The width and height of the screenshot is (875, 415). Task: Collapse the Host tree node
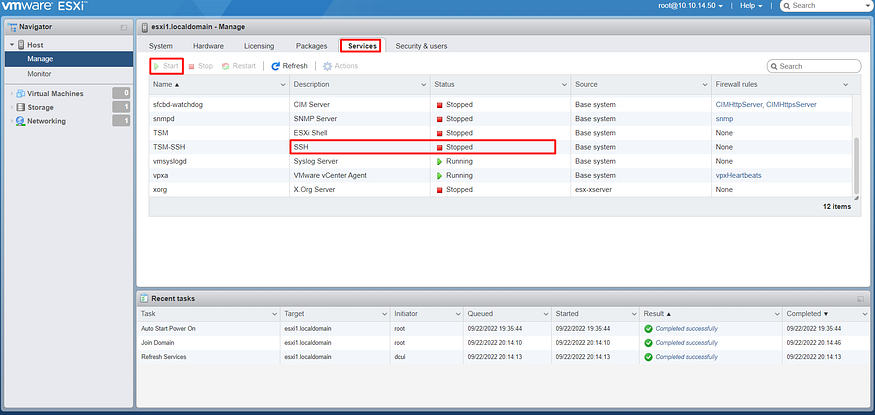click(x=12, y=45)
